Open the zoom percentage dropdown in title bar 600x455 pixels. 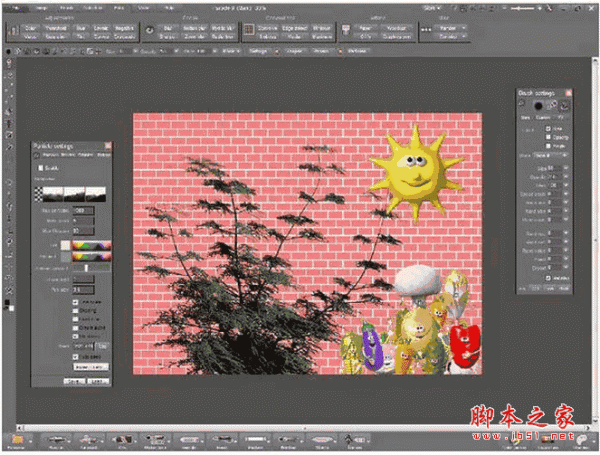432,8
